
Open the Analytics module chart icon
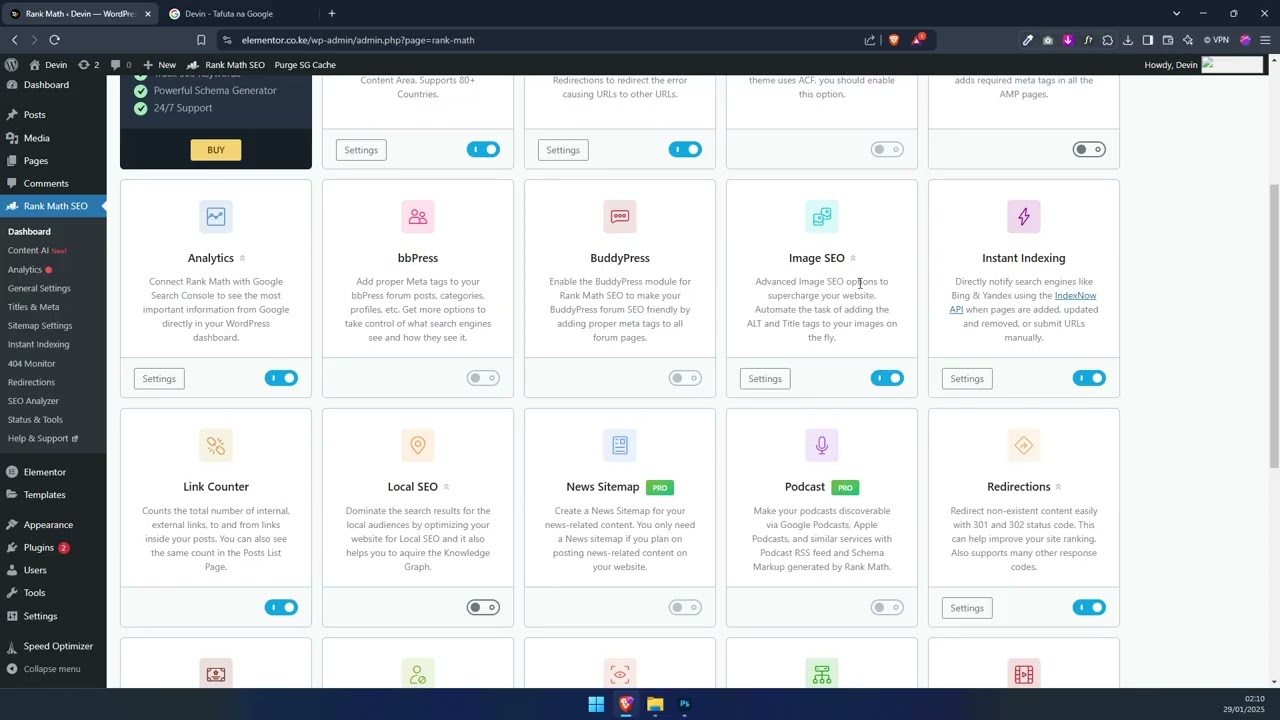click(216, 216)
